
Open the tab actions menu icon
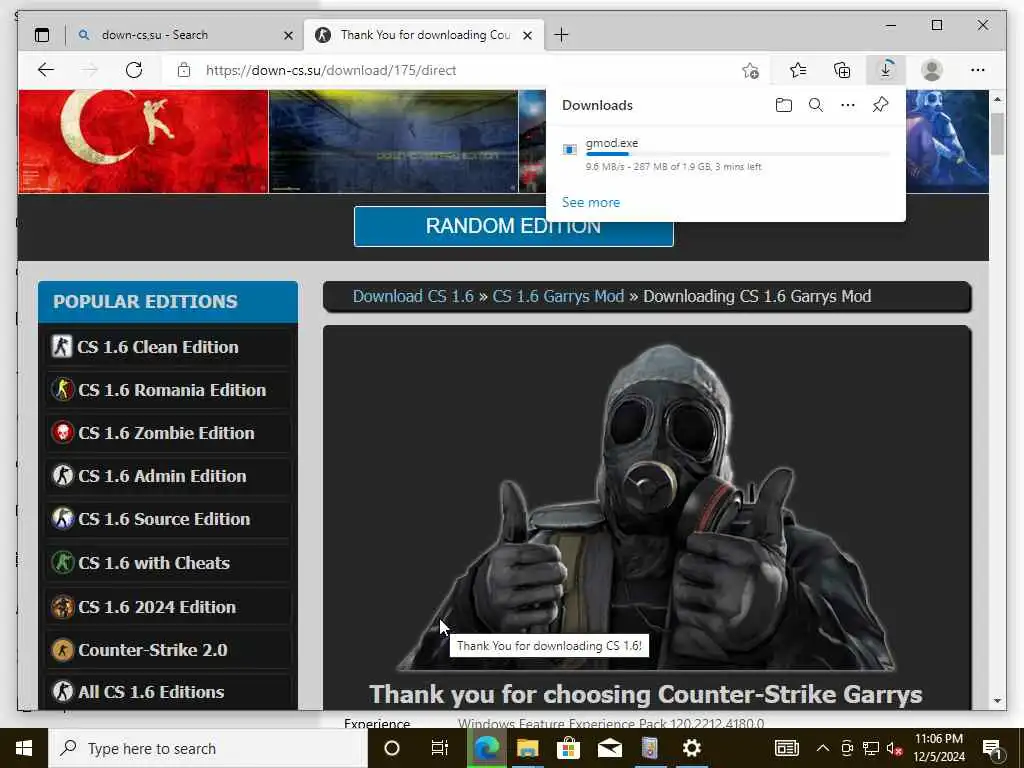tap(42, 35)
